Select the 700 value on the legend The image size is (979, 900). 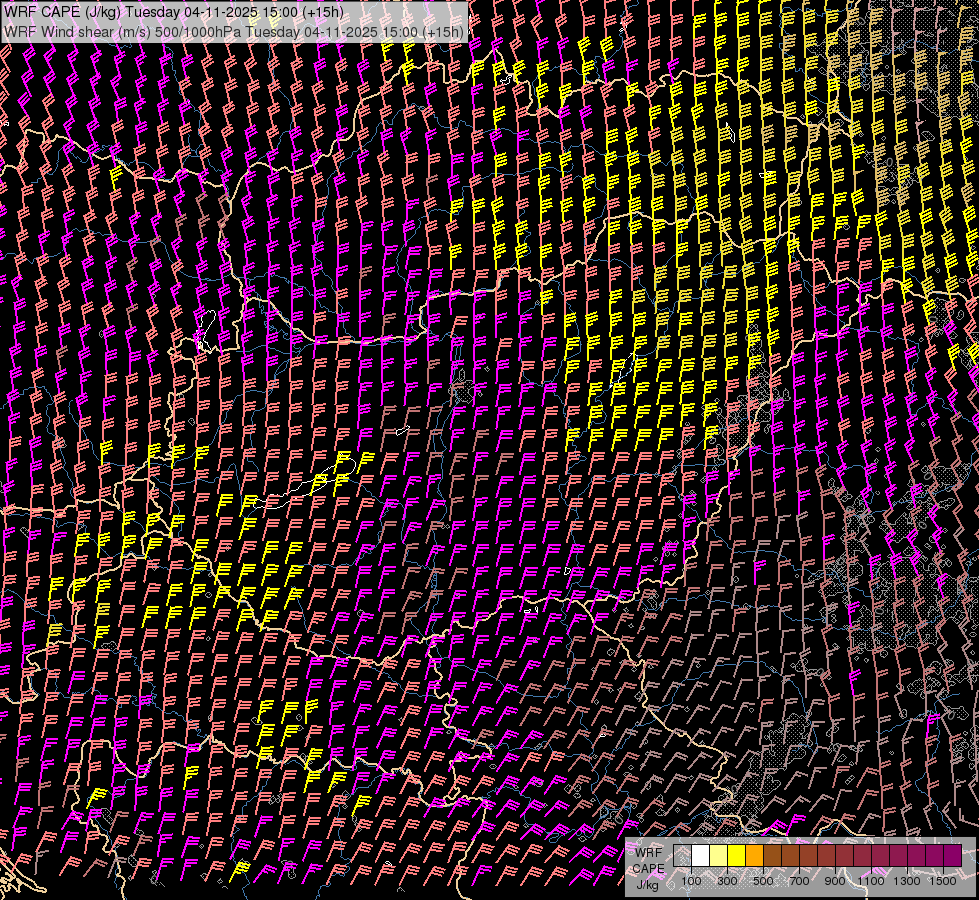click(x=799, y=881)
